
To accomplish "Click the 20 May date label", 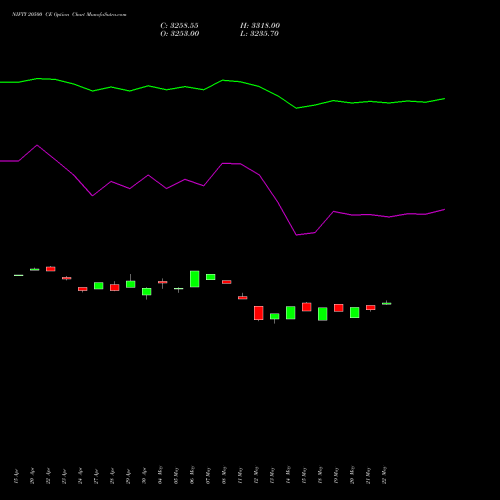I will coord(352,475).
